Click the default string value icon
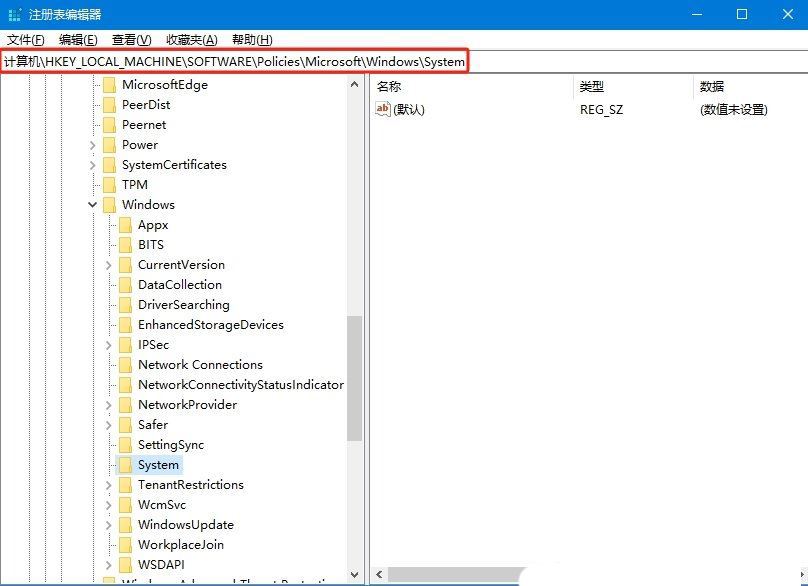Image resolution: width=808 pixels, height=586 pixels. (383, 109)
